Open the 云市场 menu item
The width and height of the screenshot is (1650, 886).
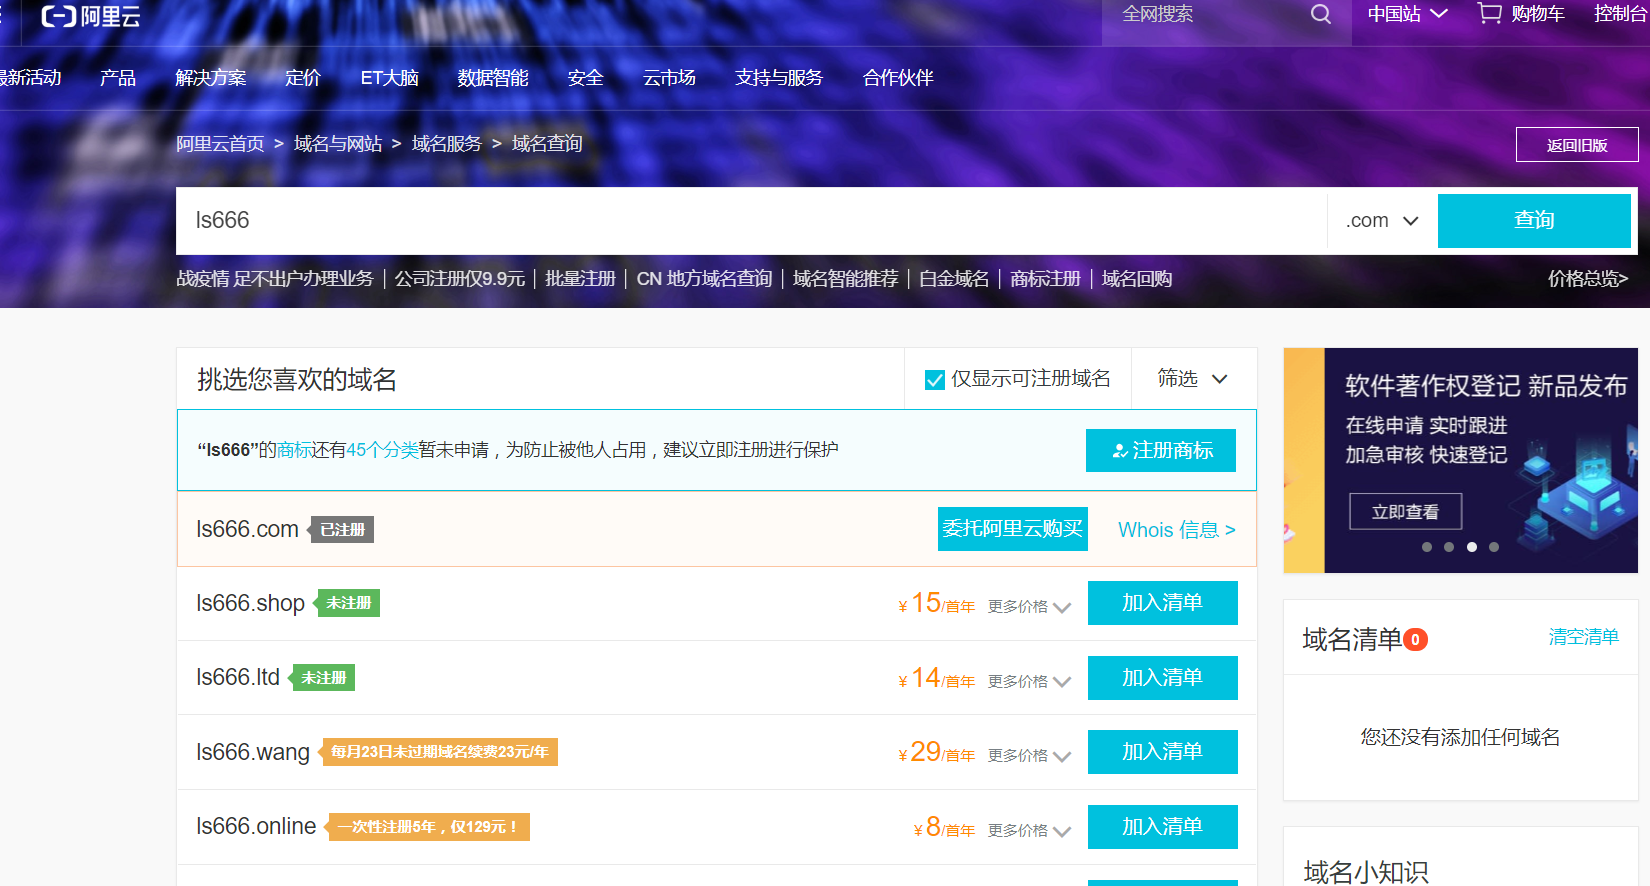click(x=669, y=78)
